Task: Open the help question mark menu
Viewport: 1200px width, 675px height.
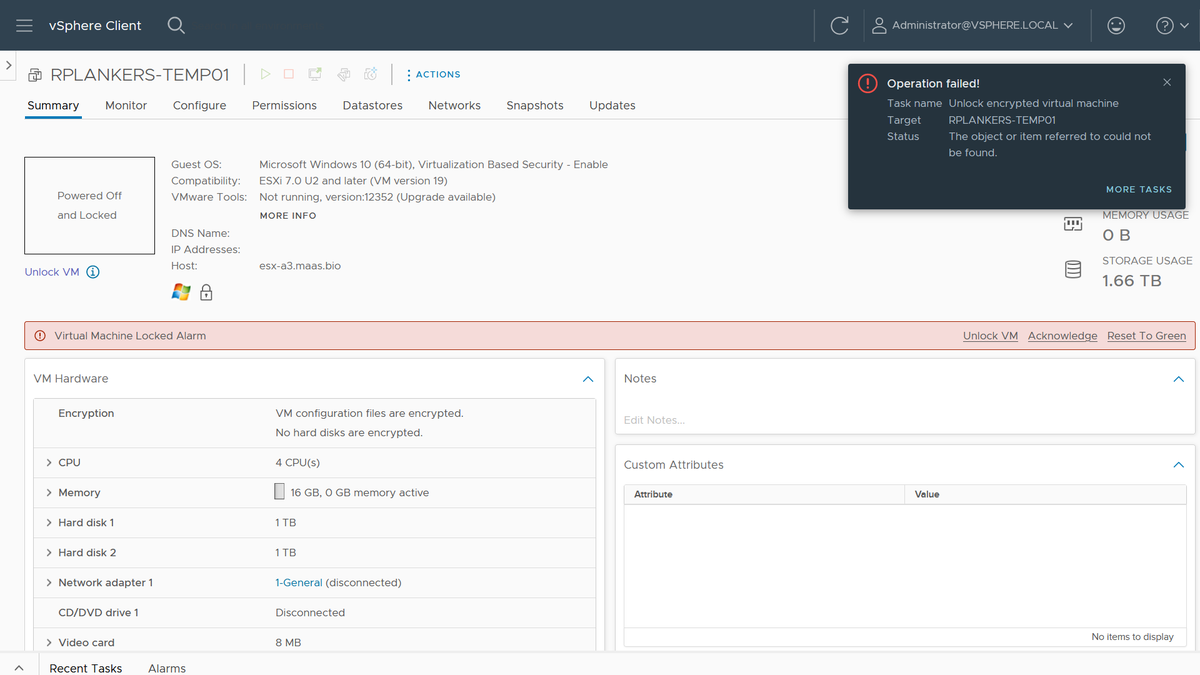Action: point(1170,25)
